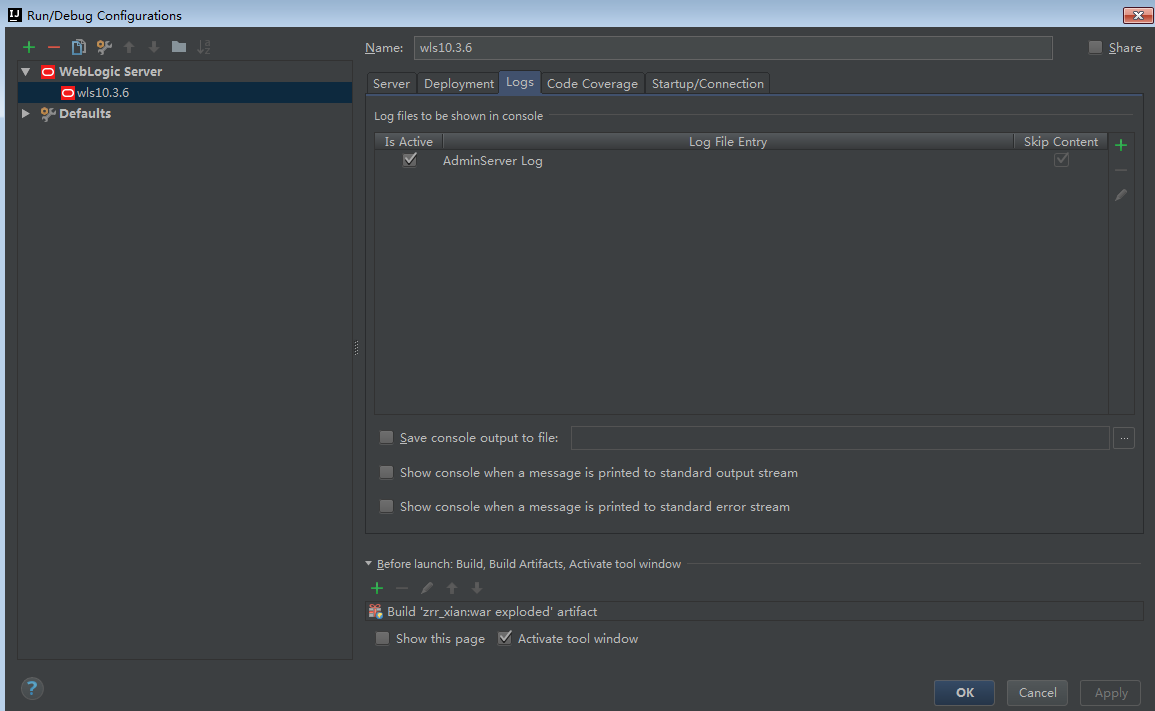Screen dimensions: 1155x711
Task: Create new folder via folder icon
Action: pos(179,47)
